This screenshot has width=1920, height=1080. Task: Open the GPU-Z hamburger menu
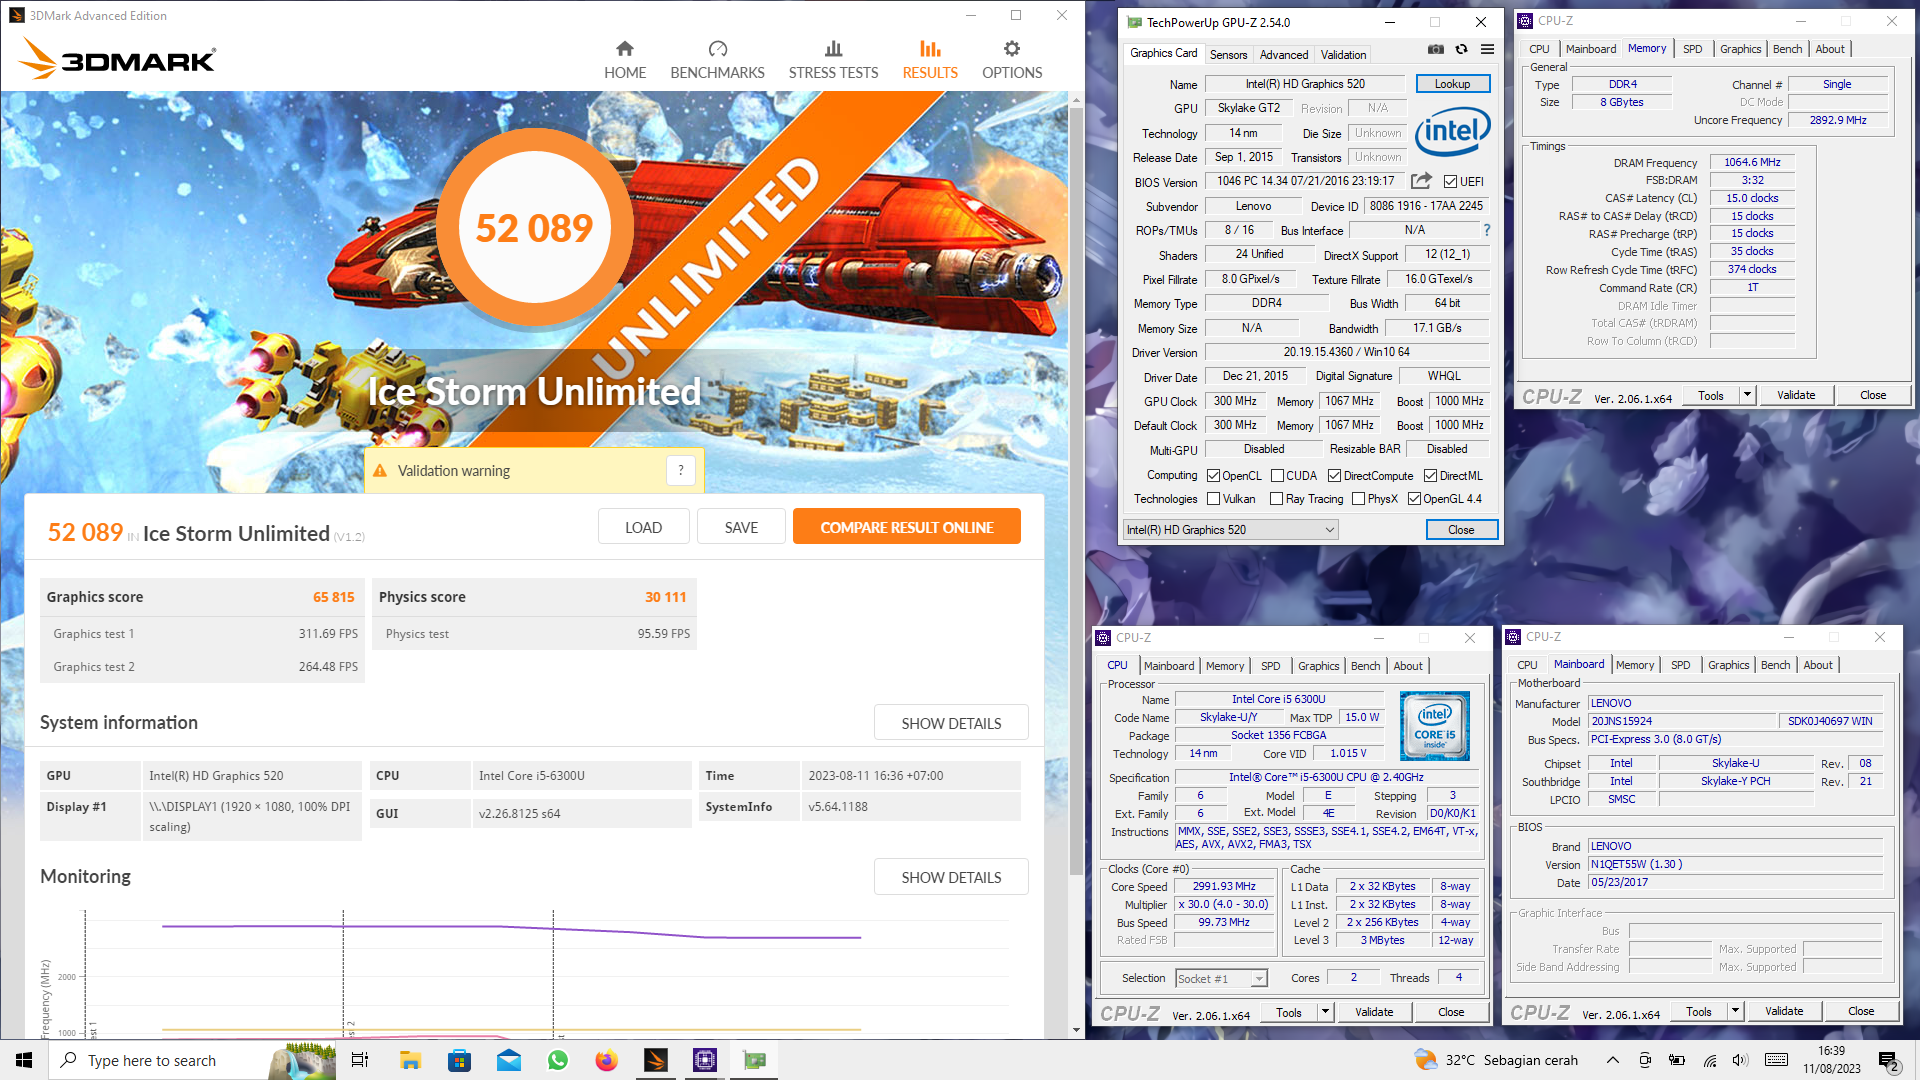[1487, 49]
